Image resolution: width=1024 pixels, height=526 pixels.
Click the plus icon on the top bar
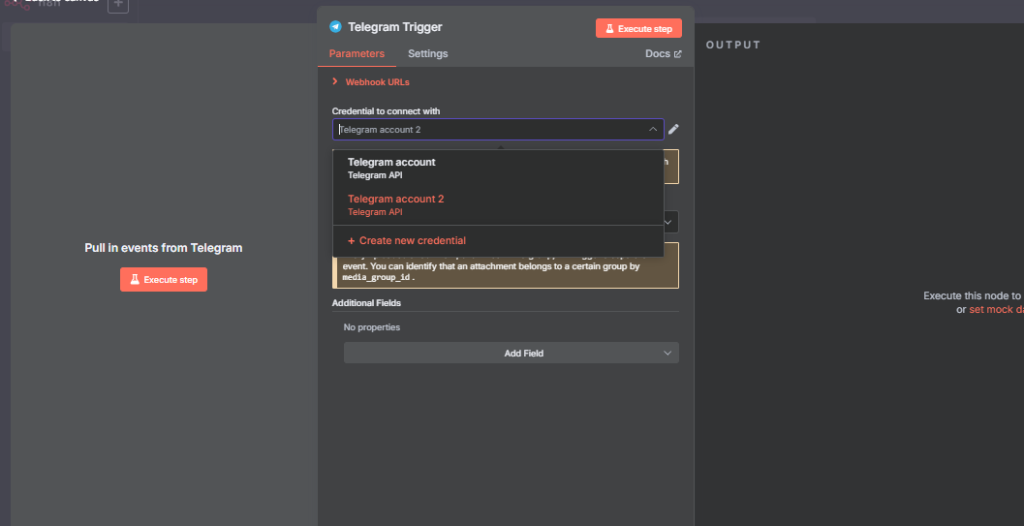(118, 4)
